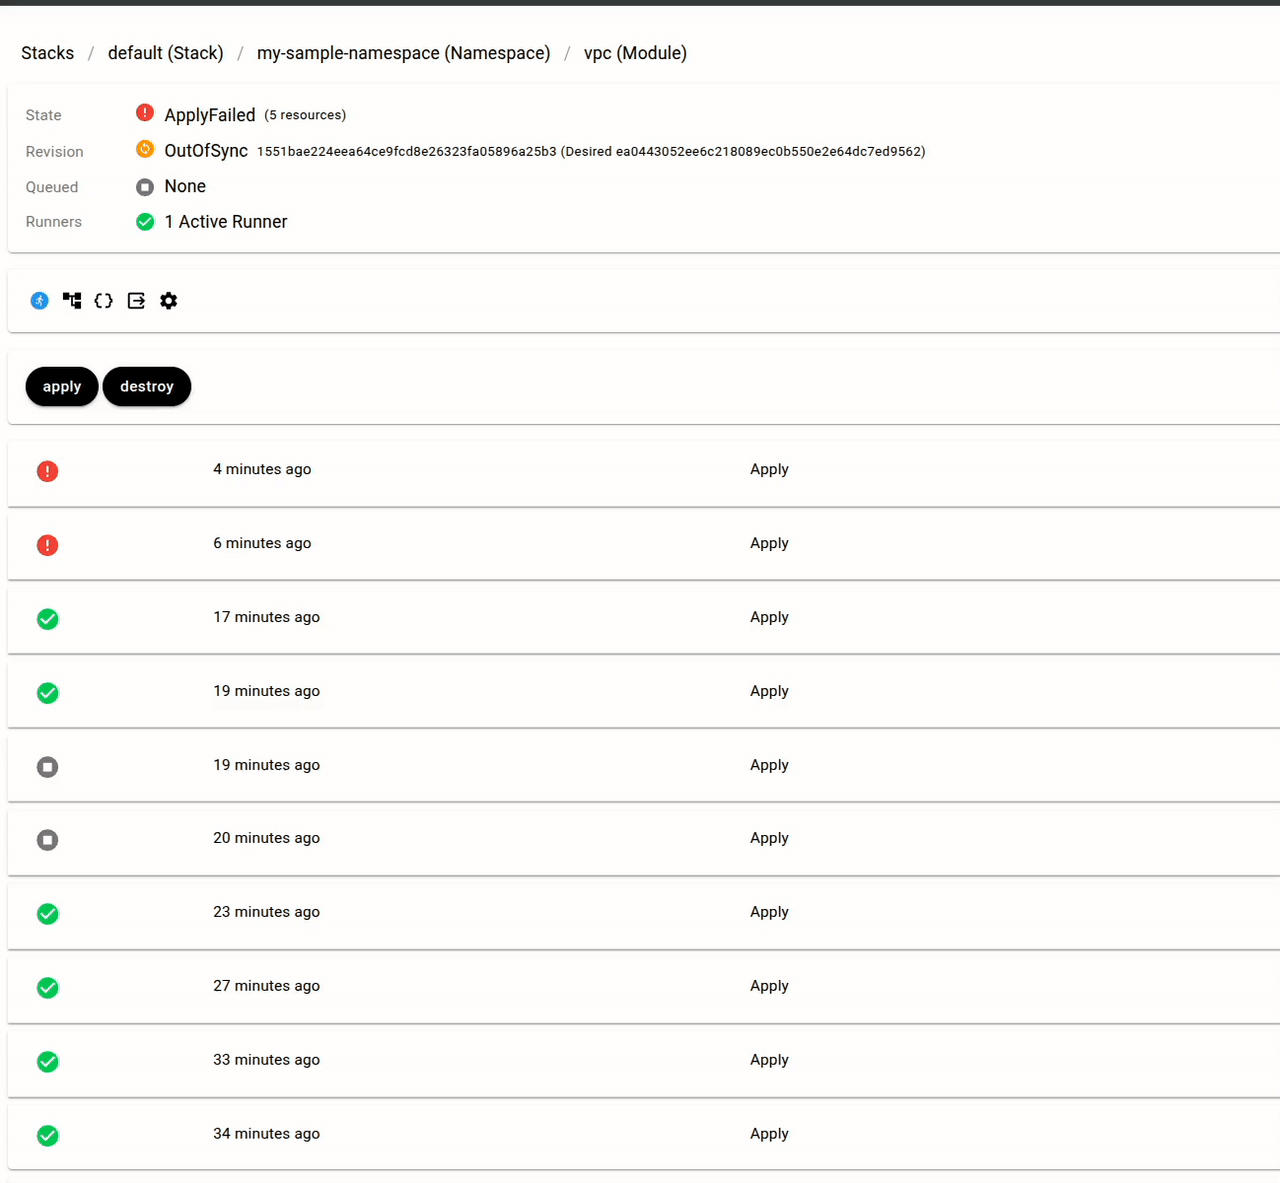
Task: Open the runs view via blue runner icon
Action: coord(40,301)
